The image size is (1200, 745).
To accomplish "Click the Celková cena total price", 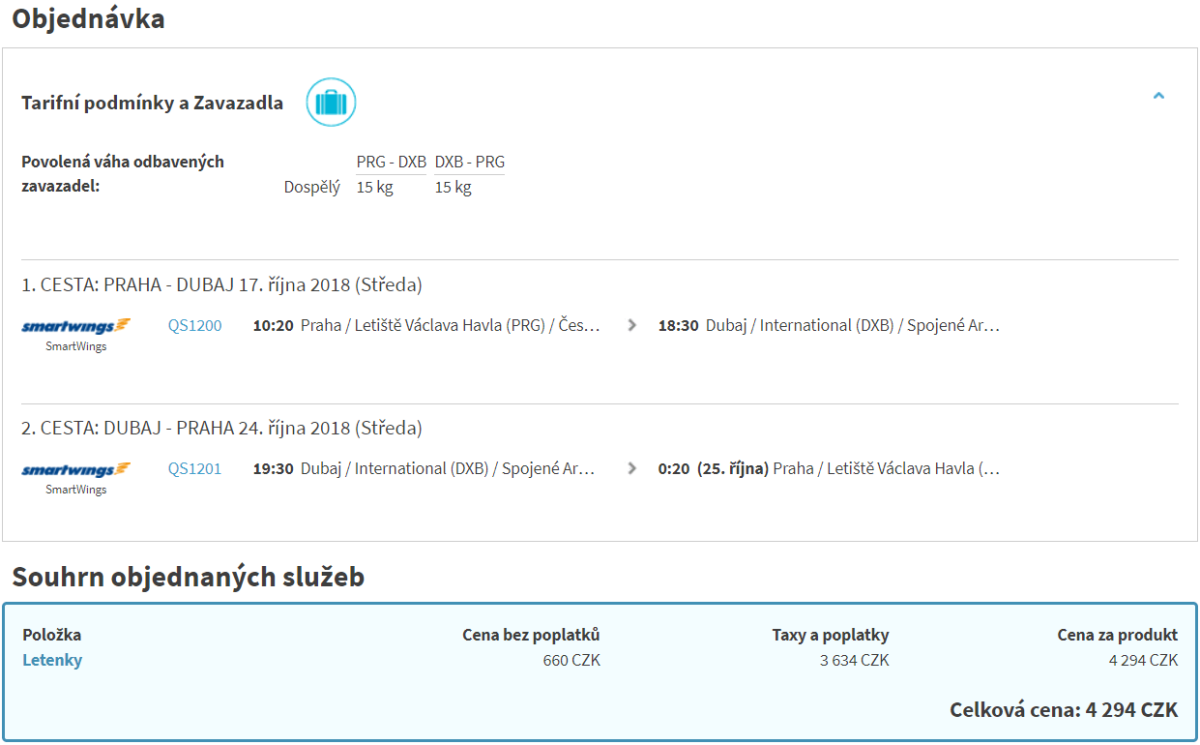I will coord(1063,710).
